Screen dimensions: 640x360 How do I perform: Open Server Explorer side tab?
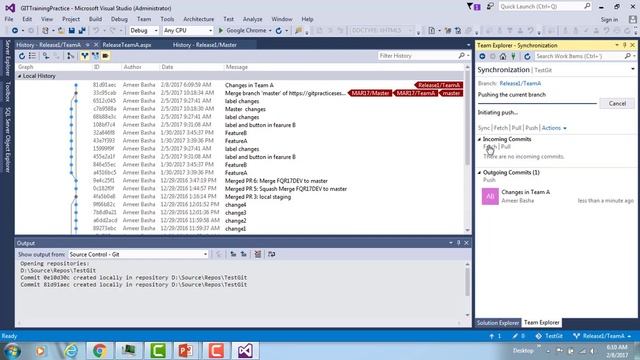(7, 58)
